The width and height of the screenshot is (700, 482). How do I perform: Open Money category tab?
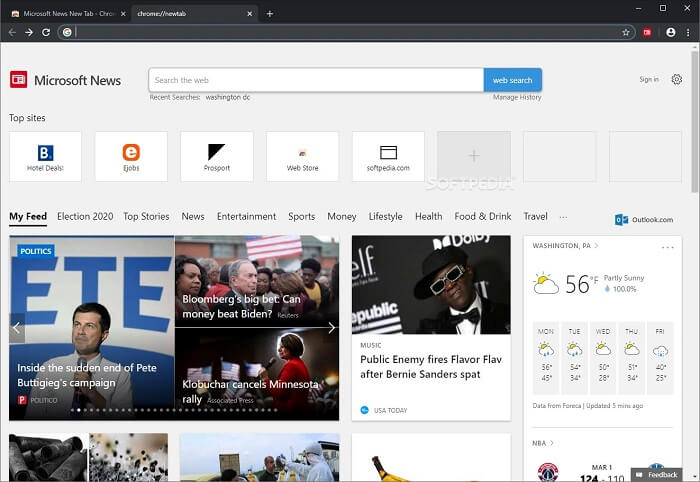[x=342, y=216]
